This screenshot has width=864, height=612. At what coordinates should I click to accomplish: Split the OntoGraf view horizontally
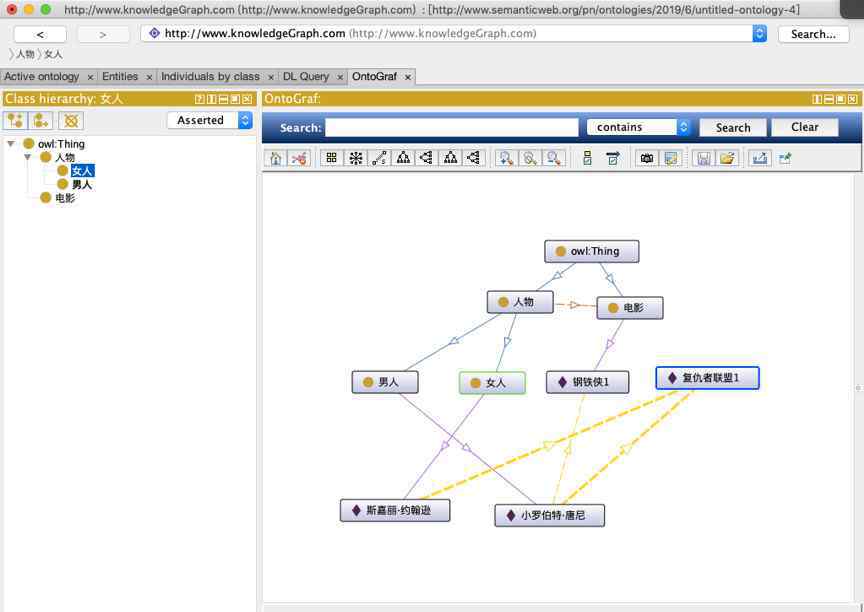829,99
